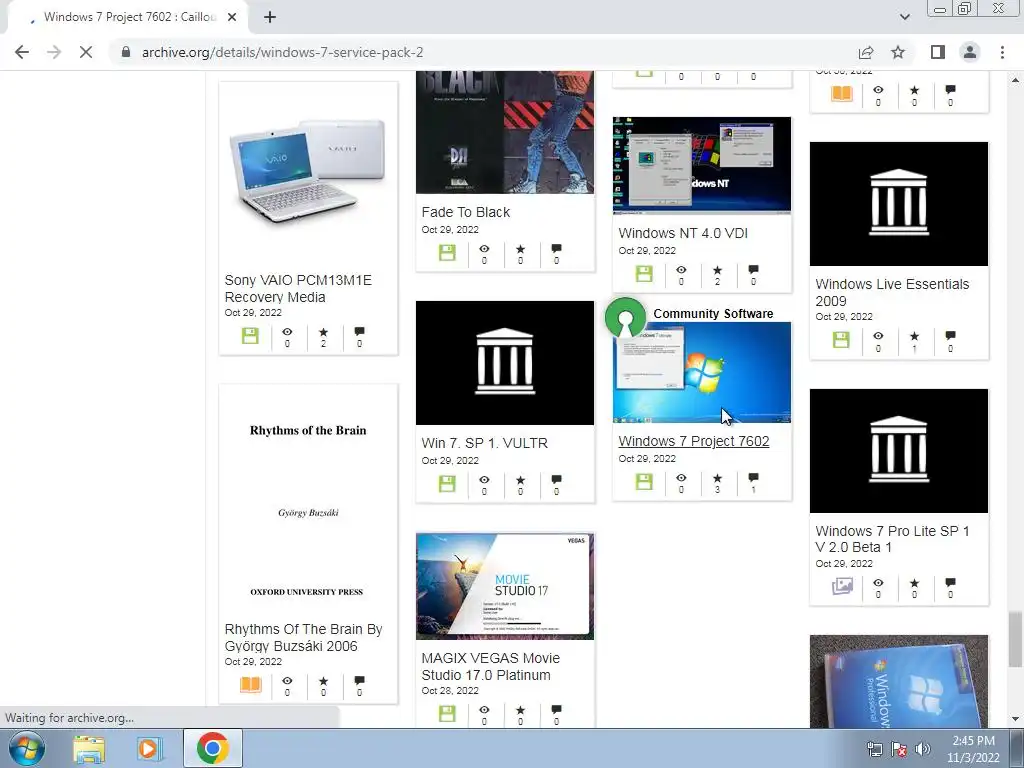Click Win 7 SP 1 VULTR floppy icon
This screenshot has height=768, width=1024.
447,483
